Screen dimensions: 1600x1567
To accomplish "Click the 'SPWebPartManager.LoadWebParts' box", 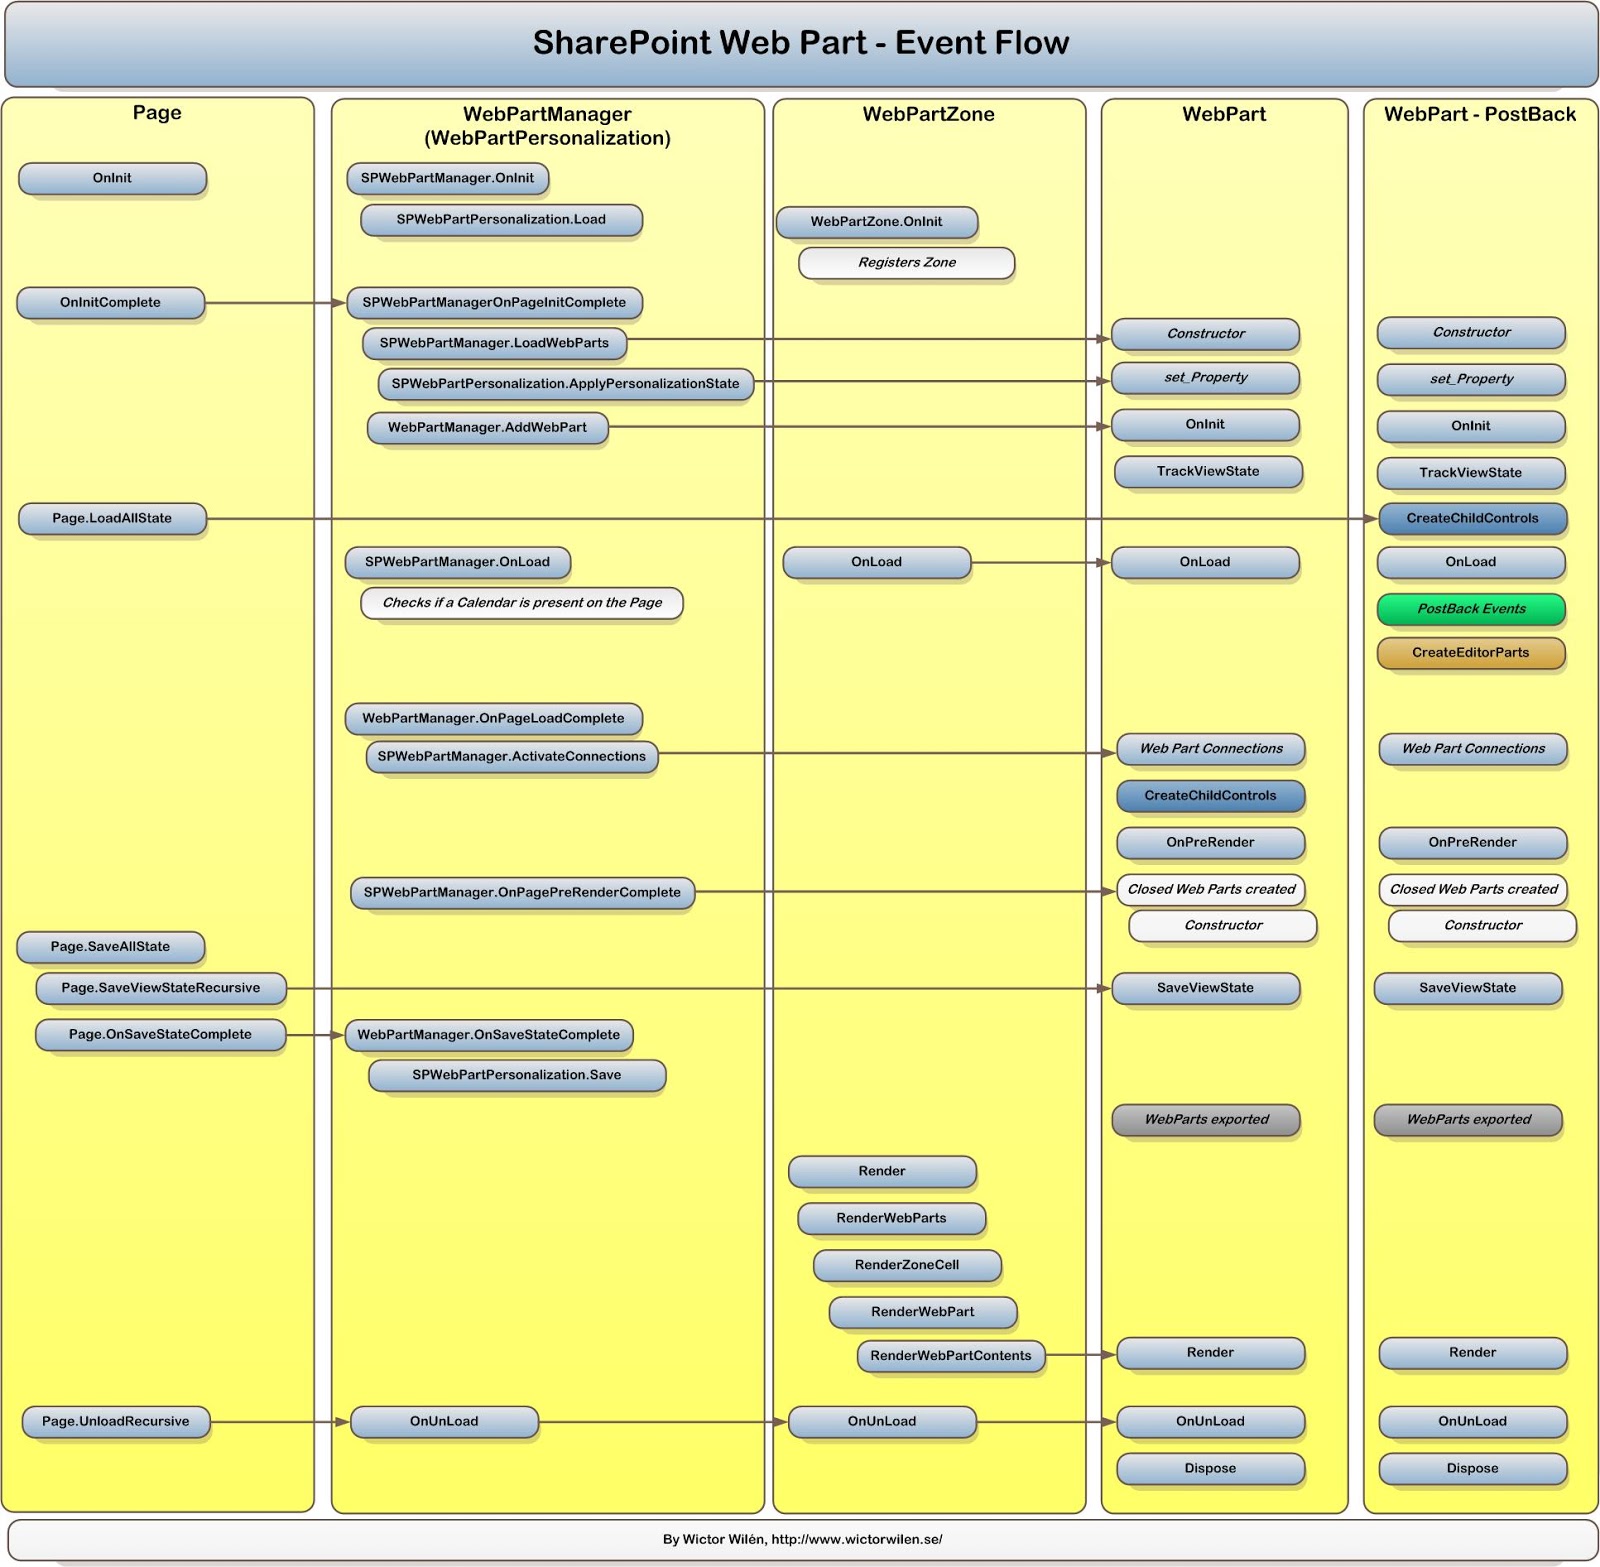I will coord(495,344).
